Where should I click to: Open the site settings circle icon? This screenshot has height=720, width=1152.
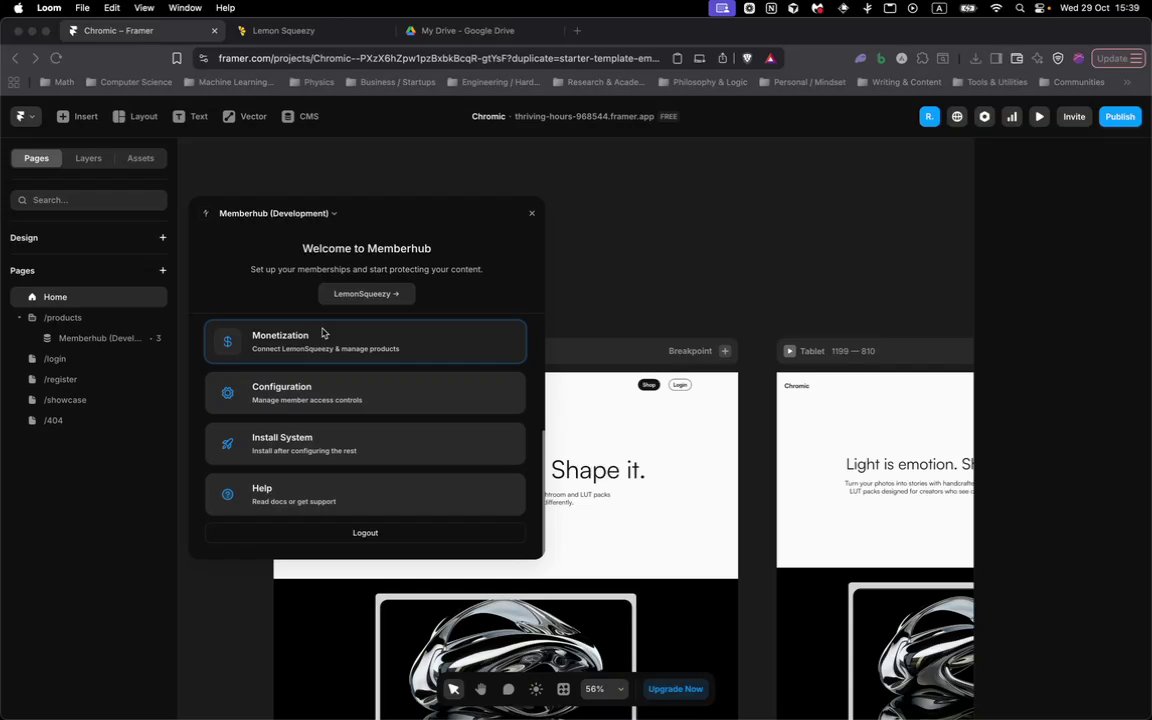[x=984, y=117]
